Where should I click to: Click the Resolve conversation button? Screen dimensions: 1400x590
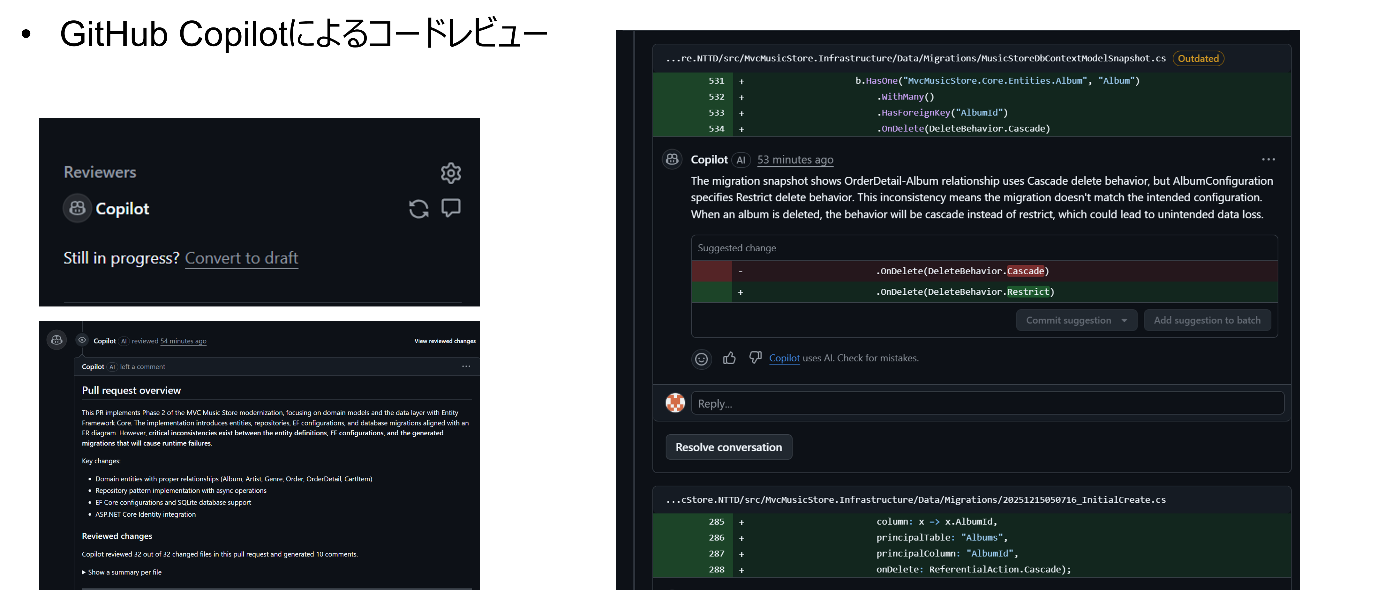click(x=729, y=447)
